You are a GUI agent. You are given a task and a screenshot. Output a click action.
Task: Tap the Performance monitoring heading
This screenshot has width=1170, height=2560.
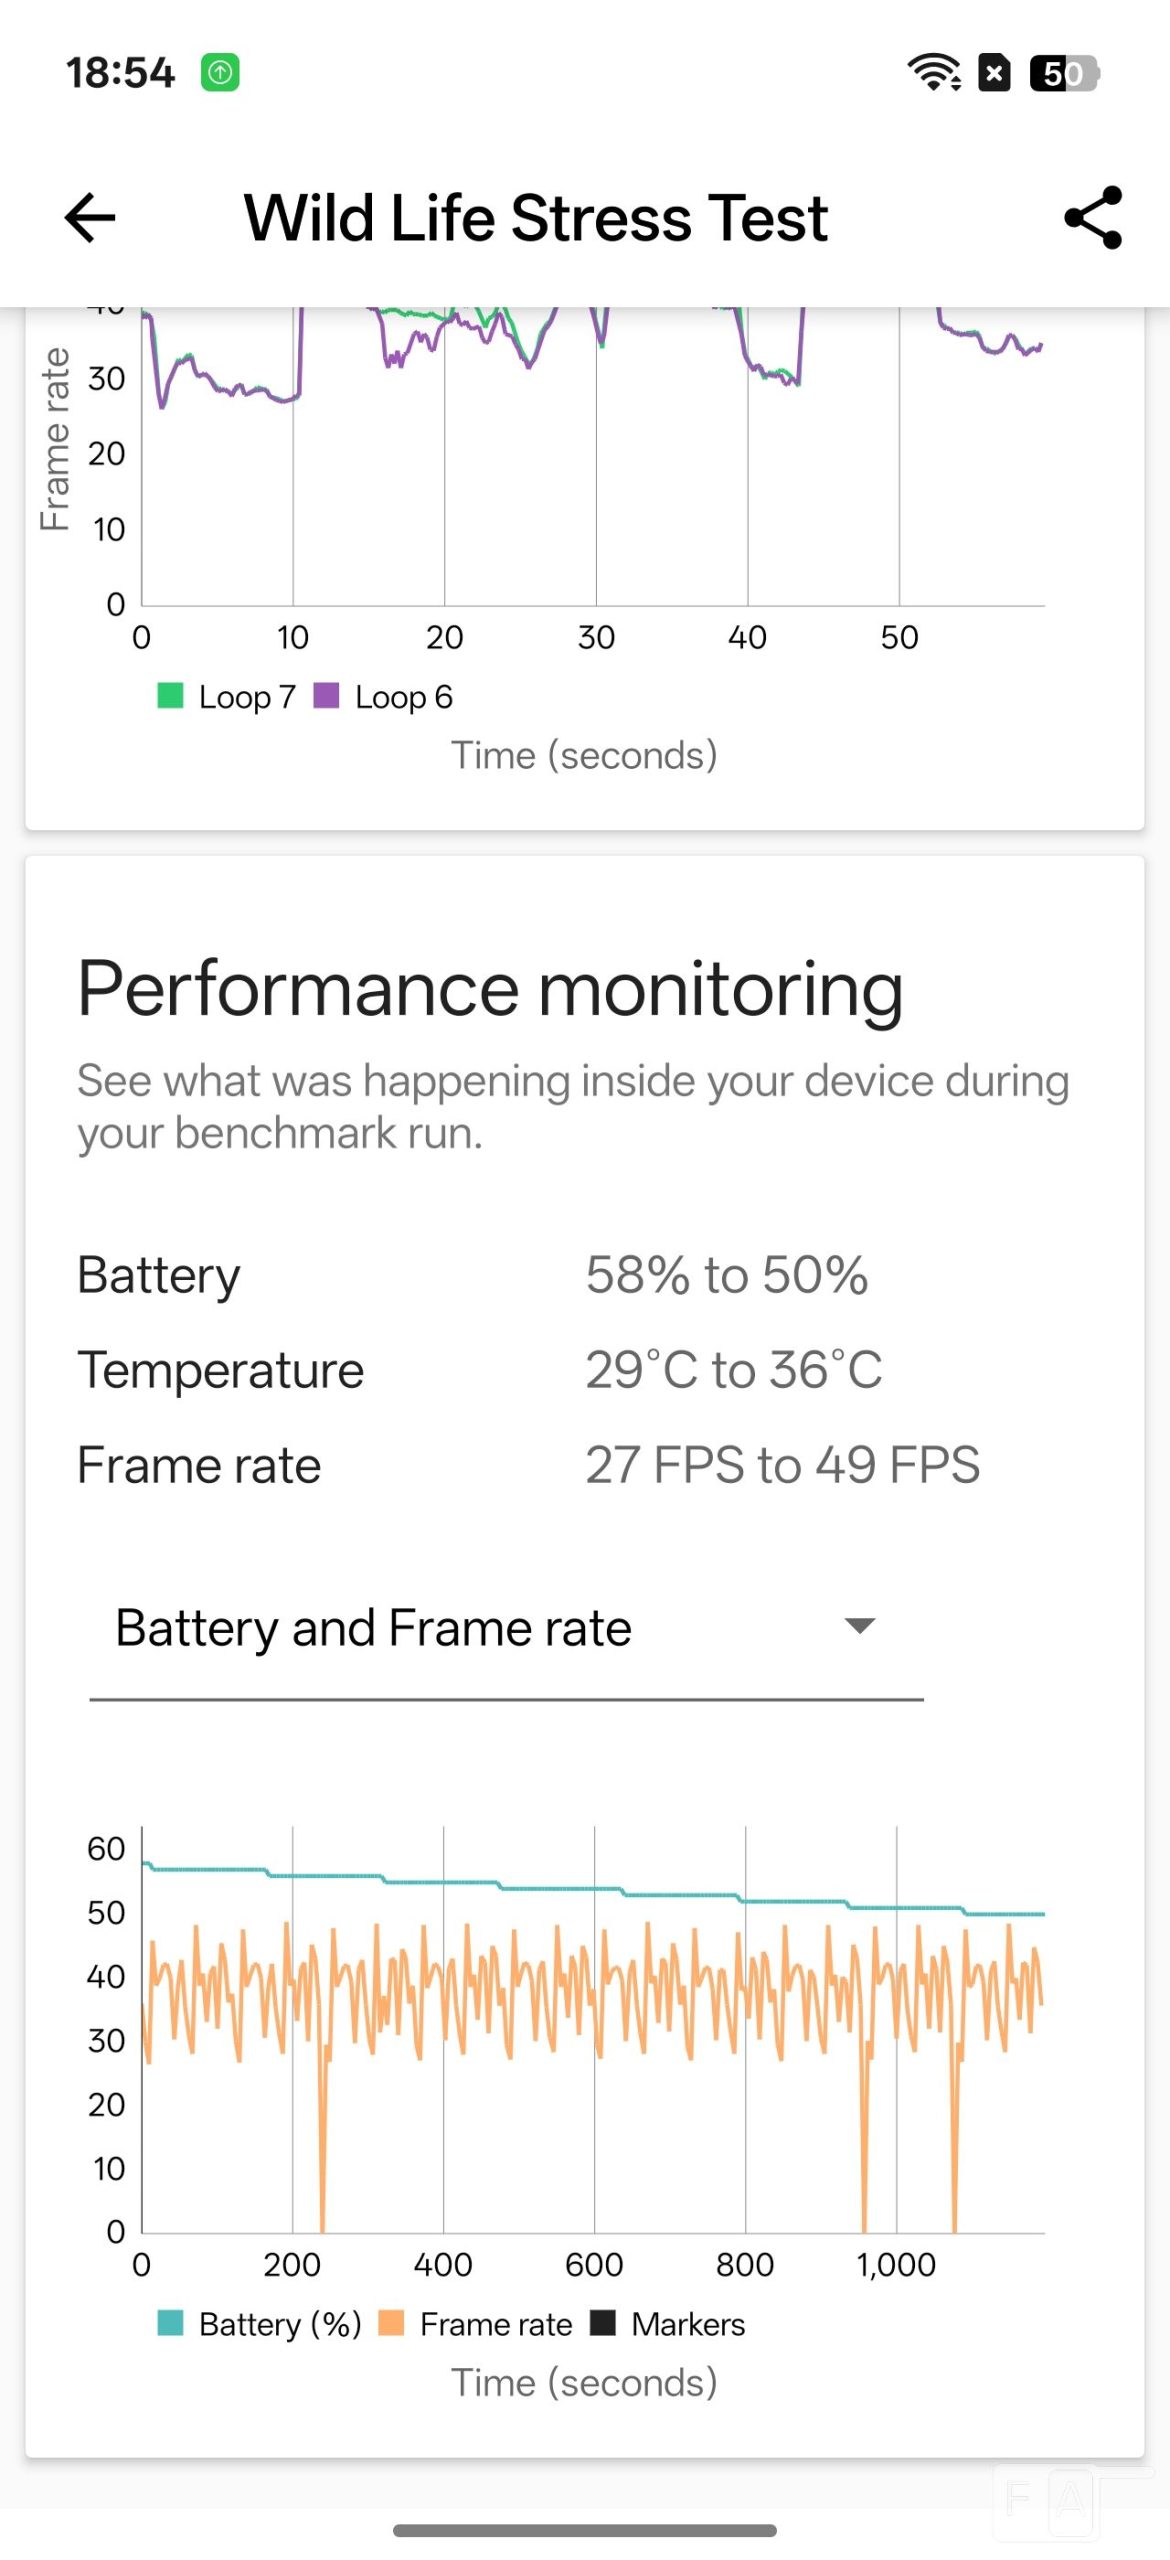pyautogui.click(x=490, y=989)
